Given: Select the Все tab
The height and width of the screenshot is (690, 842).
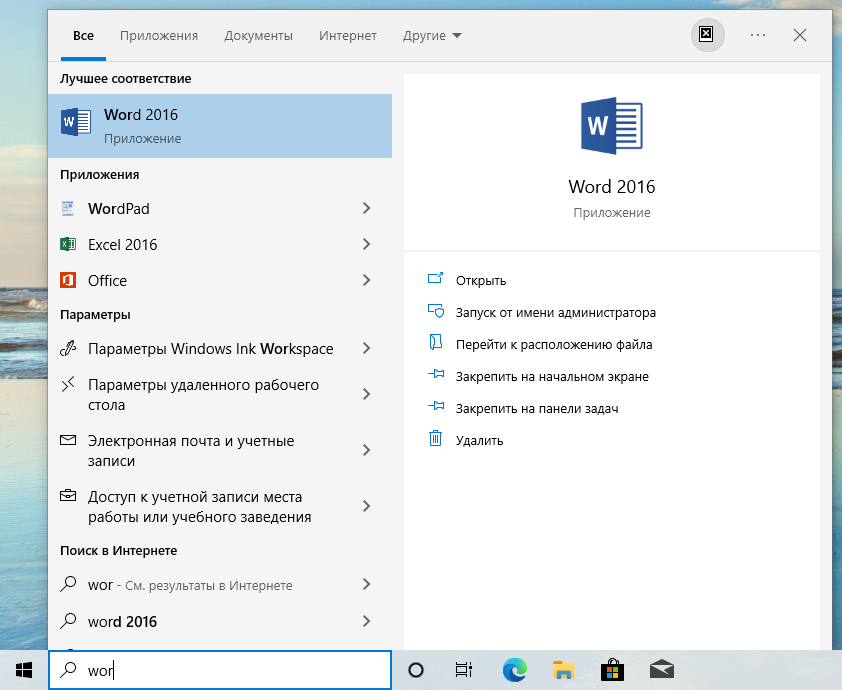Looking at the screenshot, I should coord(83,35).
